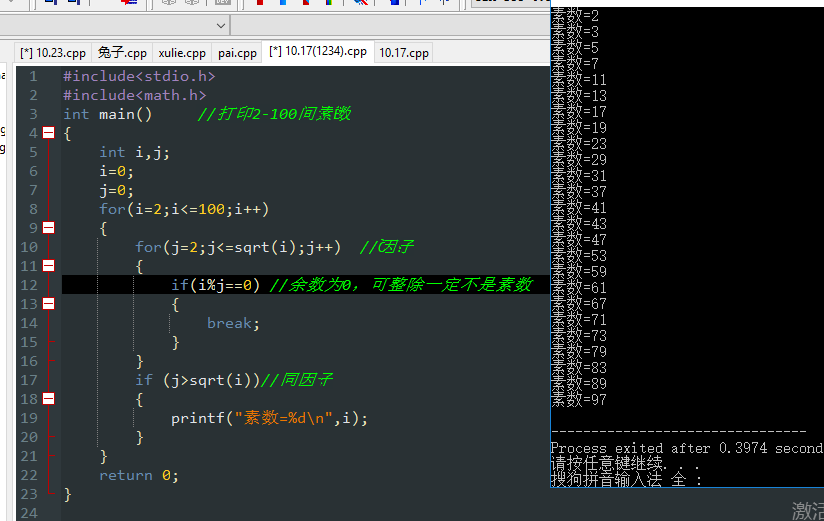Collapse the if(i%j==0) block fold at line 13
Image resolution: width=824 pixels, height=521 pixels.
pyautogui.click(x=48, y=303)
